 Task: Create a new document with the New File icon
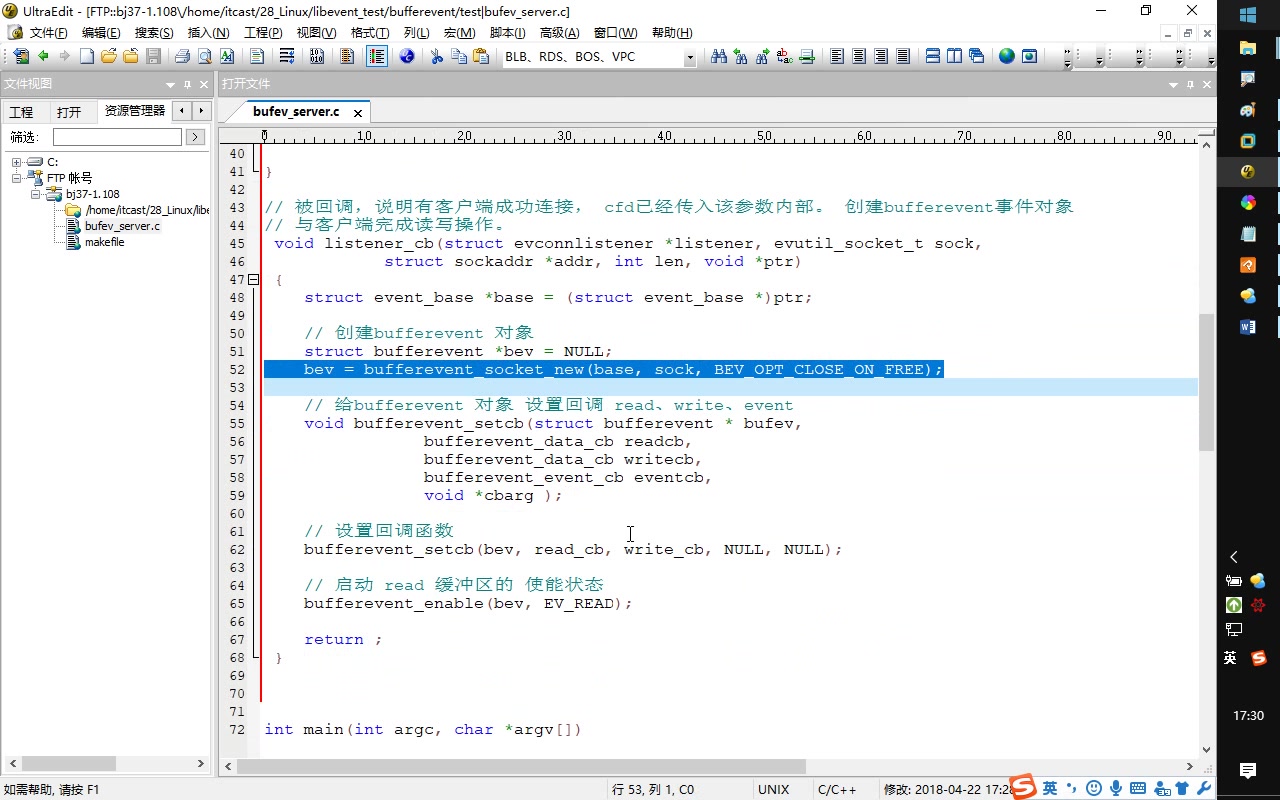[85, 57]
